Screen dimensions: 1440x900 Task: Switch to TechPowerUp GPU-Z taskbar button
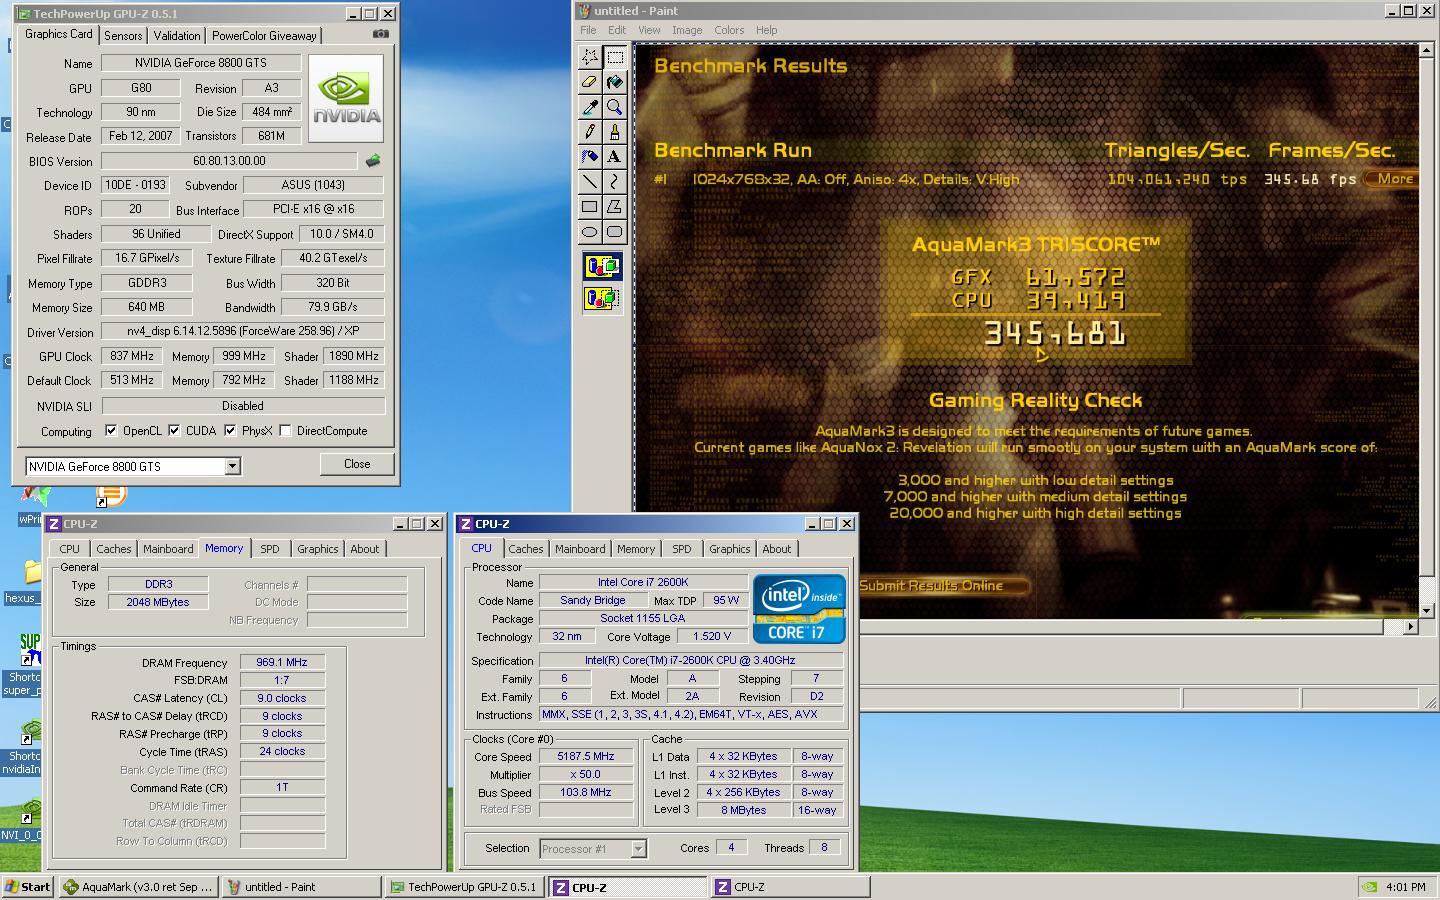click(465, 887)
